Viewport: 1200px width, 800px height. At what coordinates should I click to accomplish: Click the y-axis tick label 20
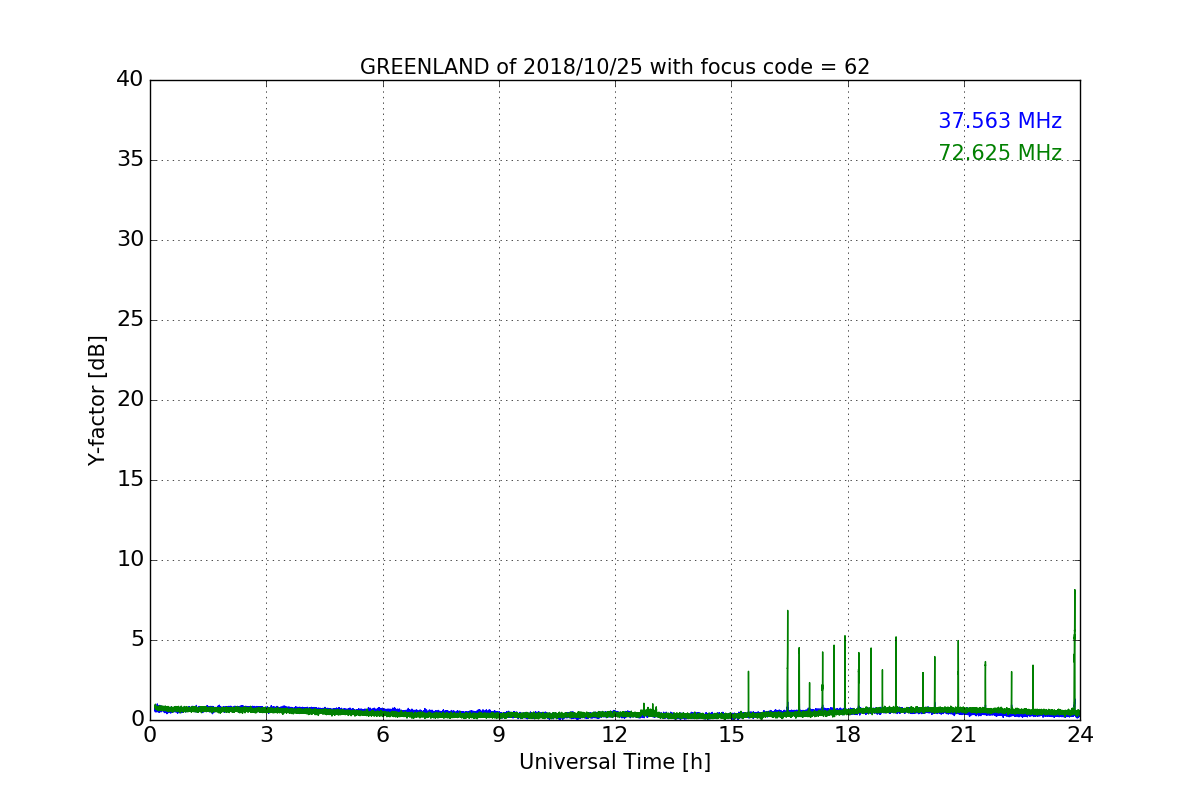coord(130,399)
